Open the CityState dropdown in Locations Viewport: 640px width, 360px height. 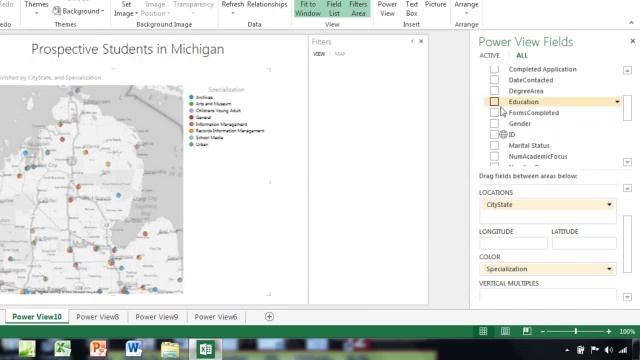(x=609, y=204)
